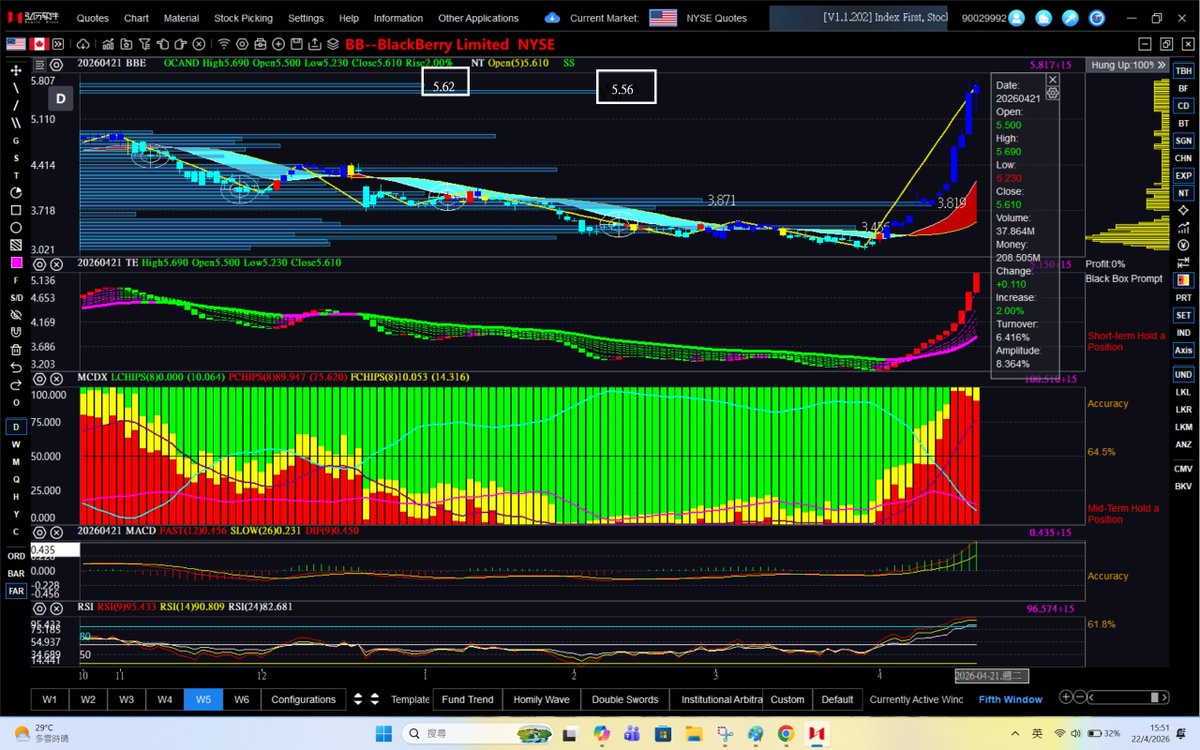Click the cloud download toolbar icon
Screen dimensions: 1200x750
click(x=83, y=44)
